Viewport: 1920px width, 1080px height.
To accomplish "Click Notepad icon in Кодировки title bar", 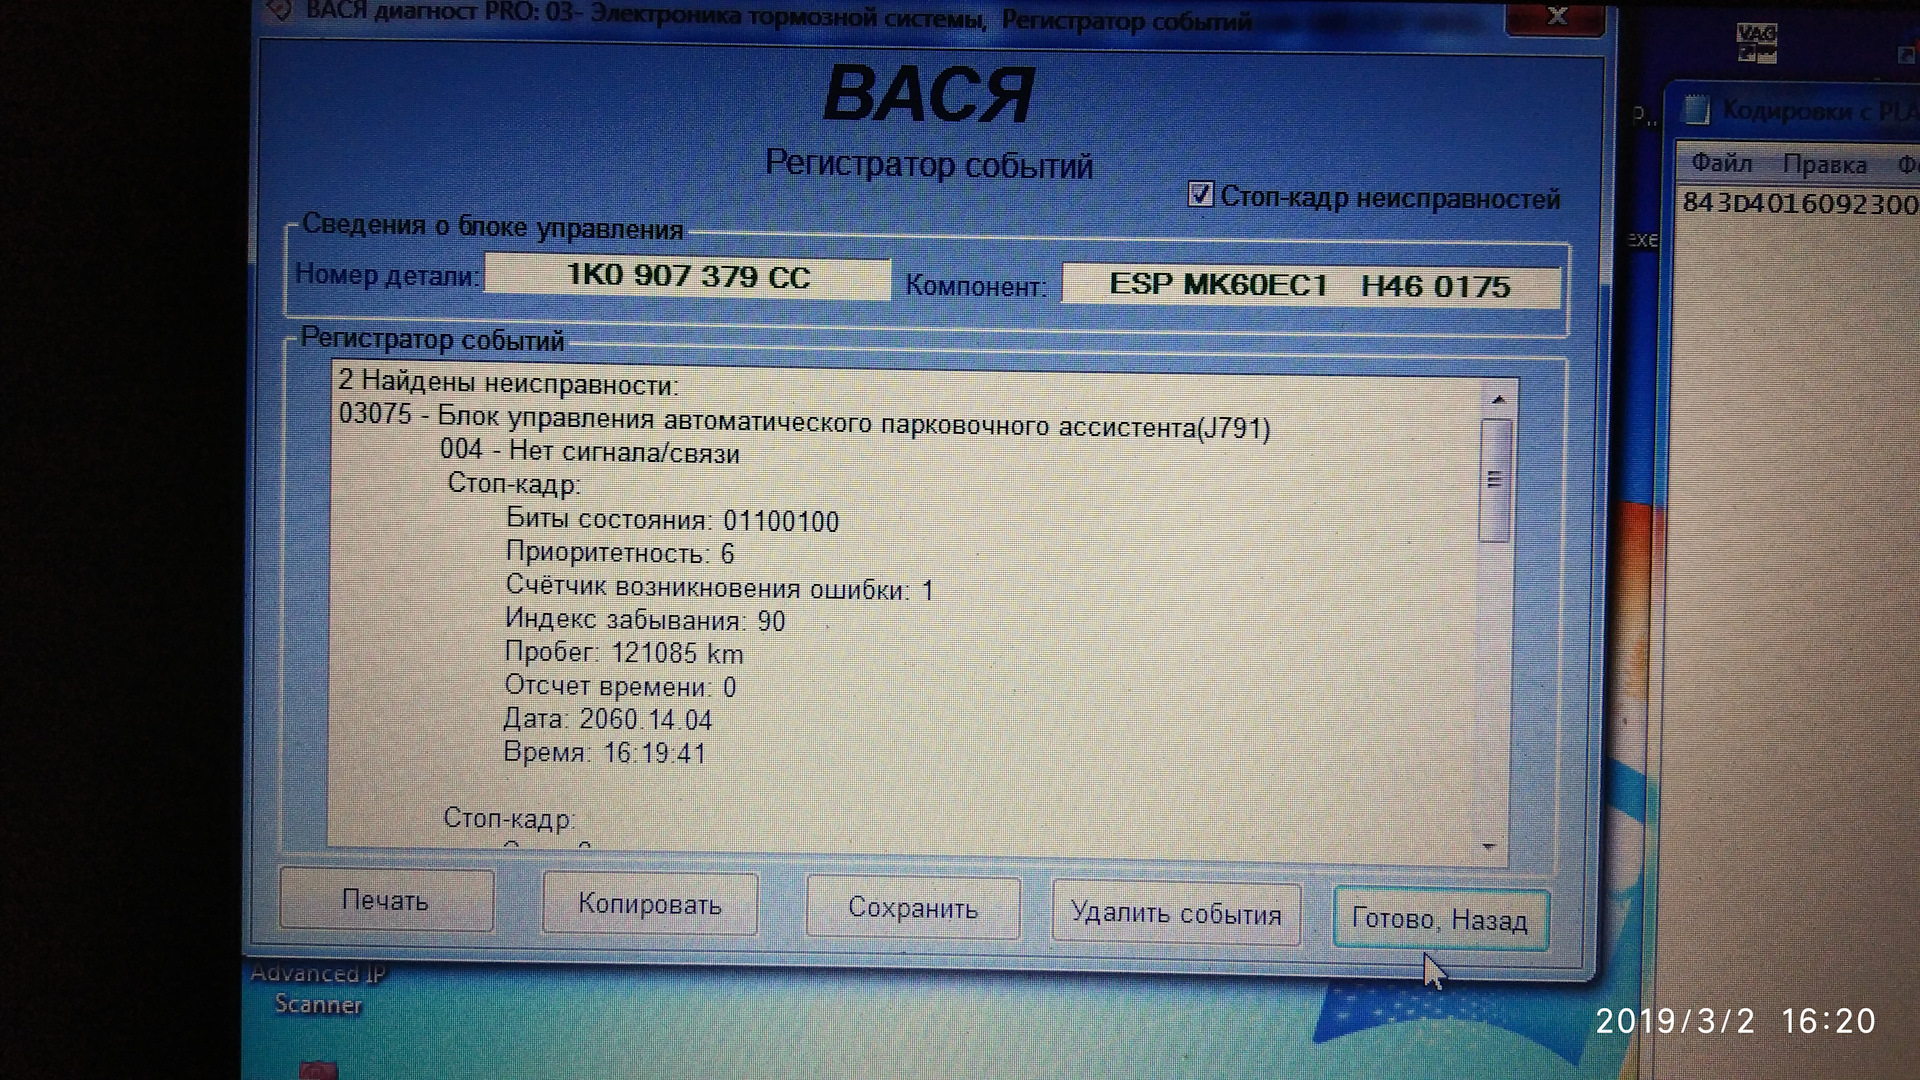I will pyautogui.click(x=1696, y=109).
